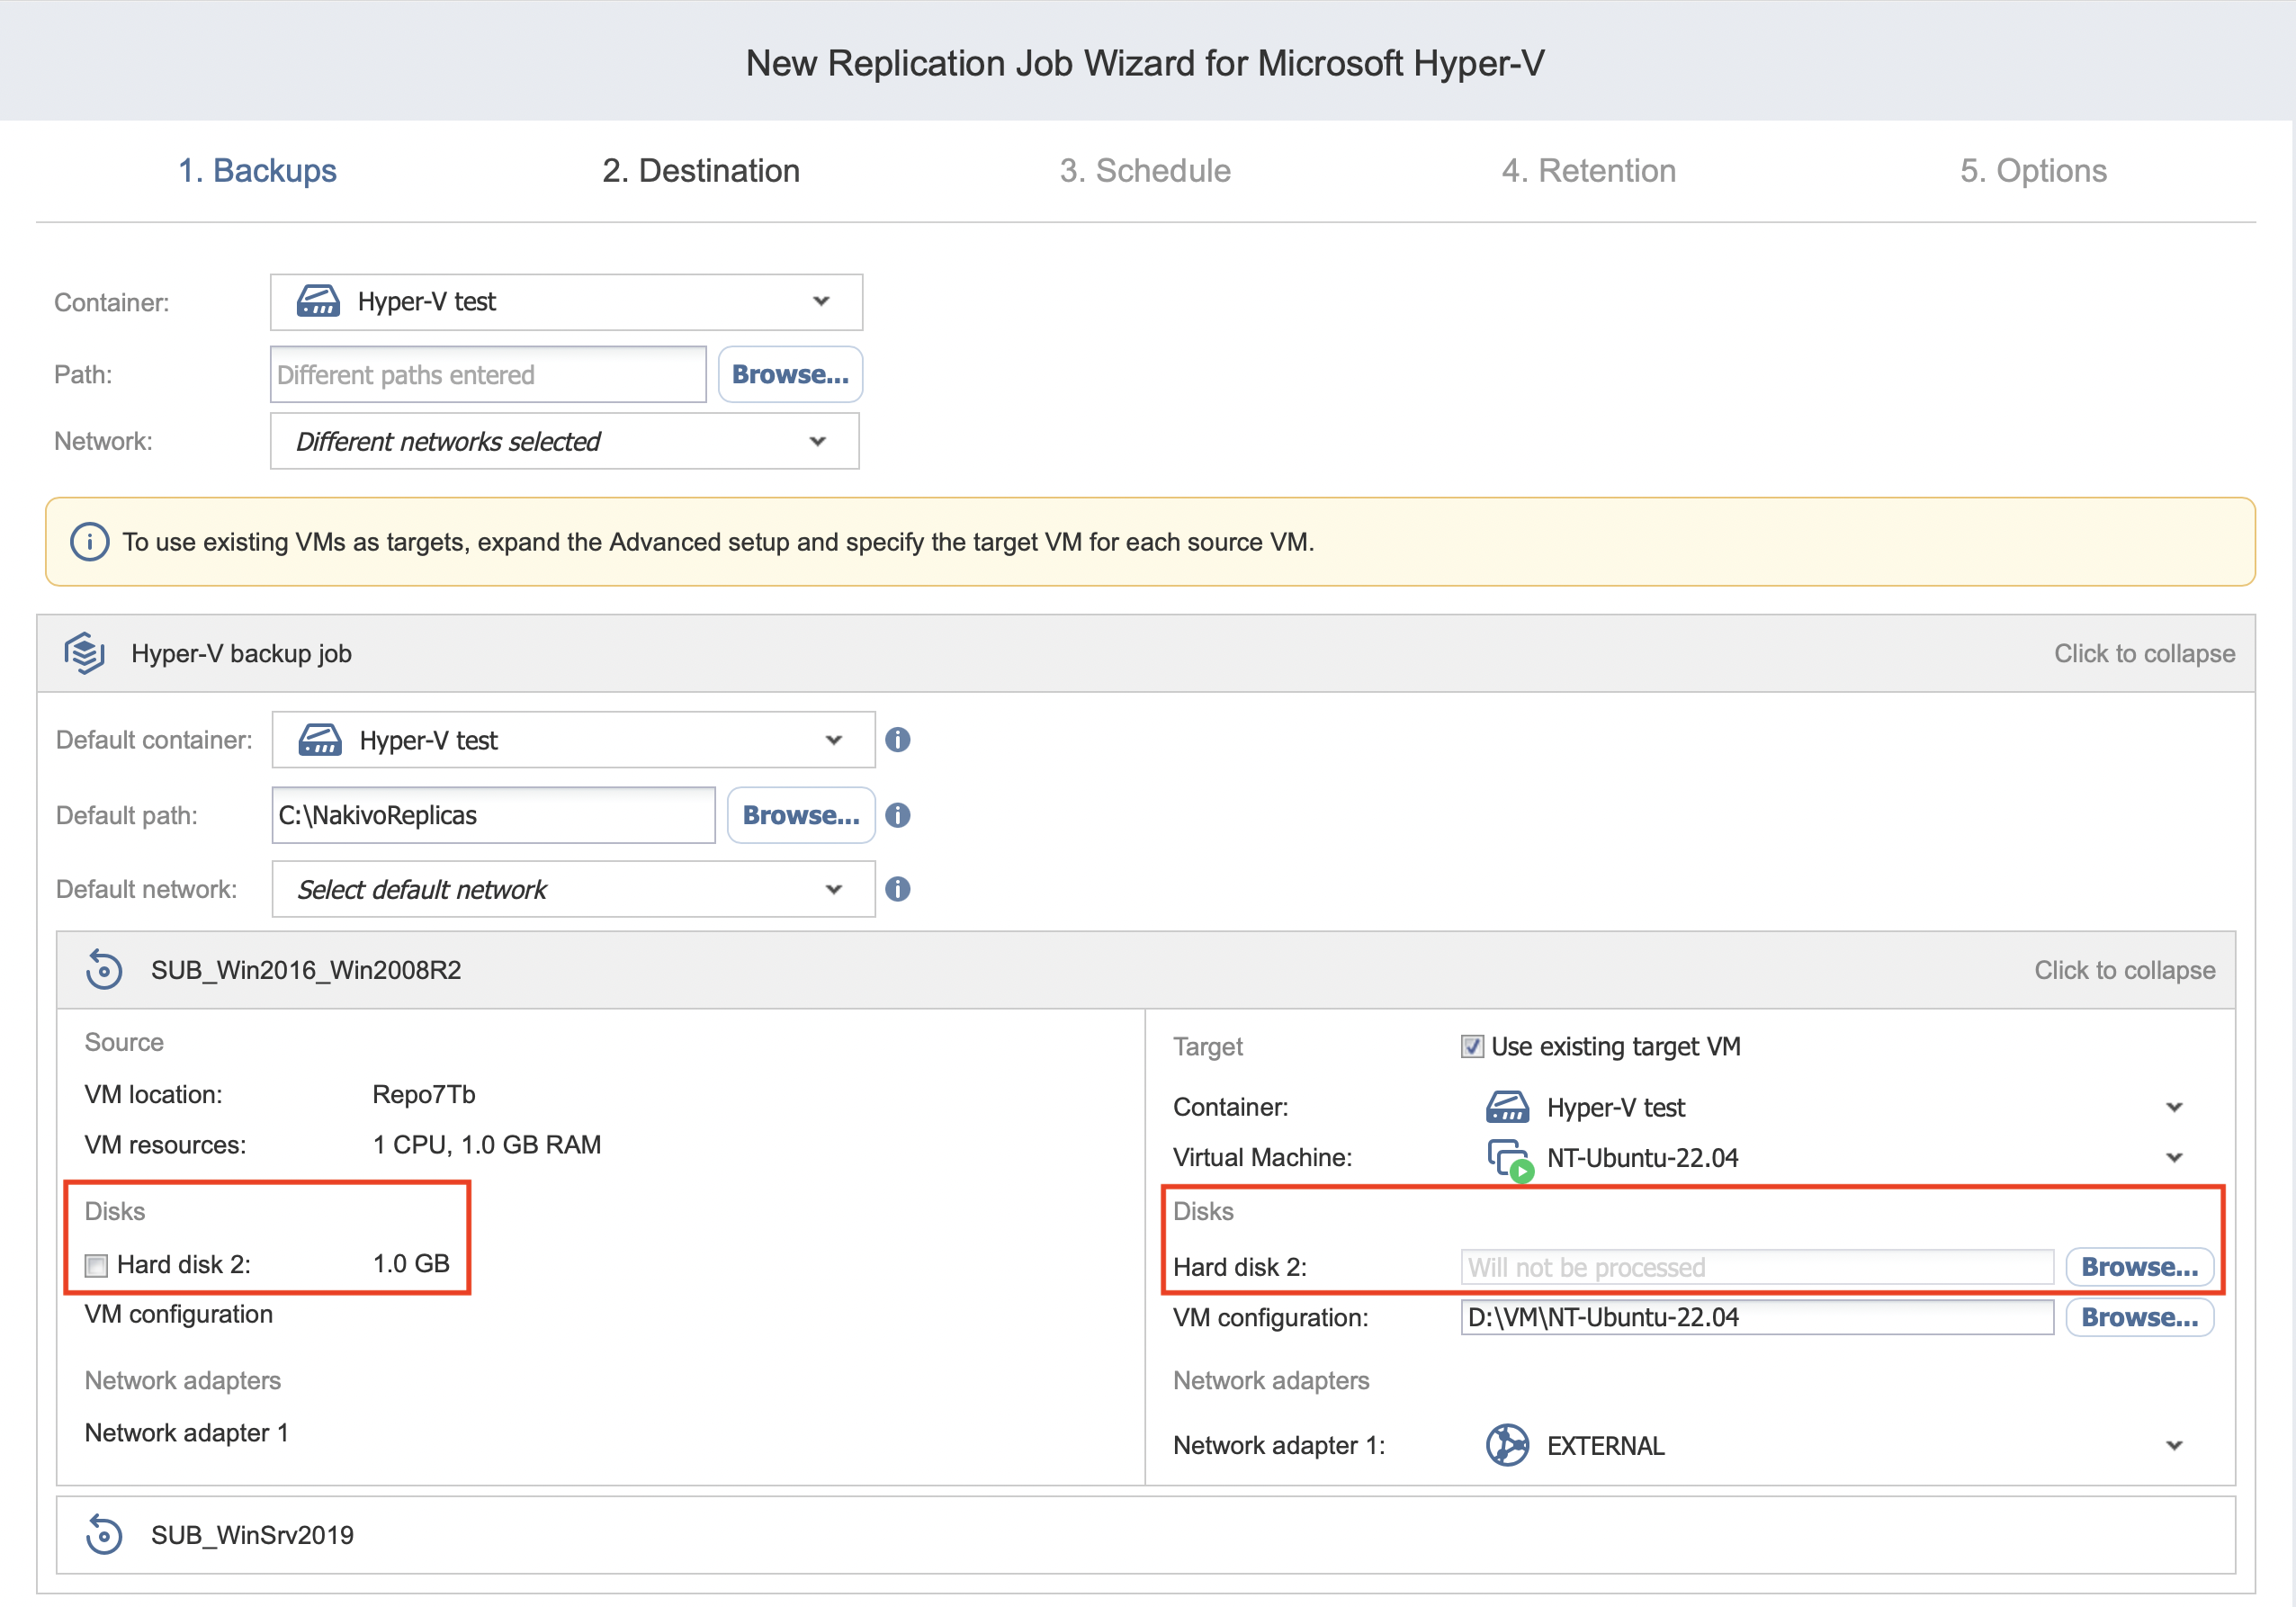This screenshot has width=2296, height=1607.
Task: Open the Different networks selected dropdown
Action: click(564, 441)
